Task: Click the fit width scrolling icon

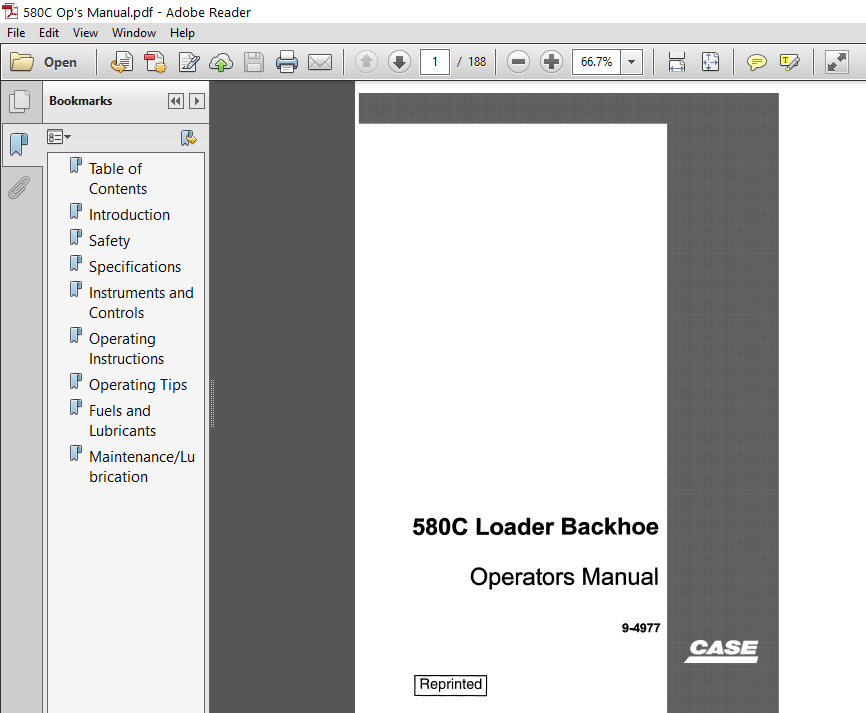Action: pyautogui.click(x=677, y=62)
